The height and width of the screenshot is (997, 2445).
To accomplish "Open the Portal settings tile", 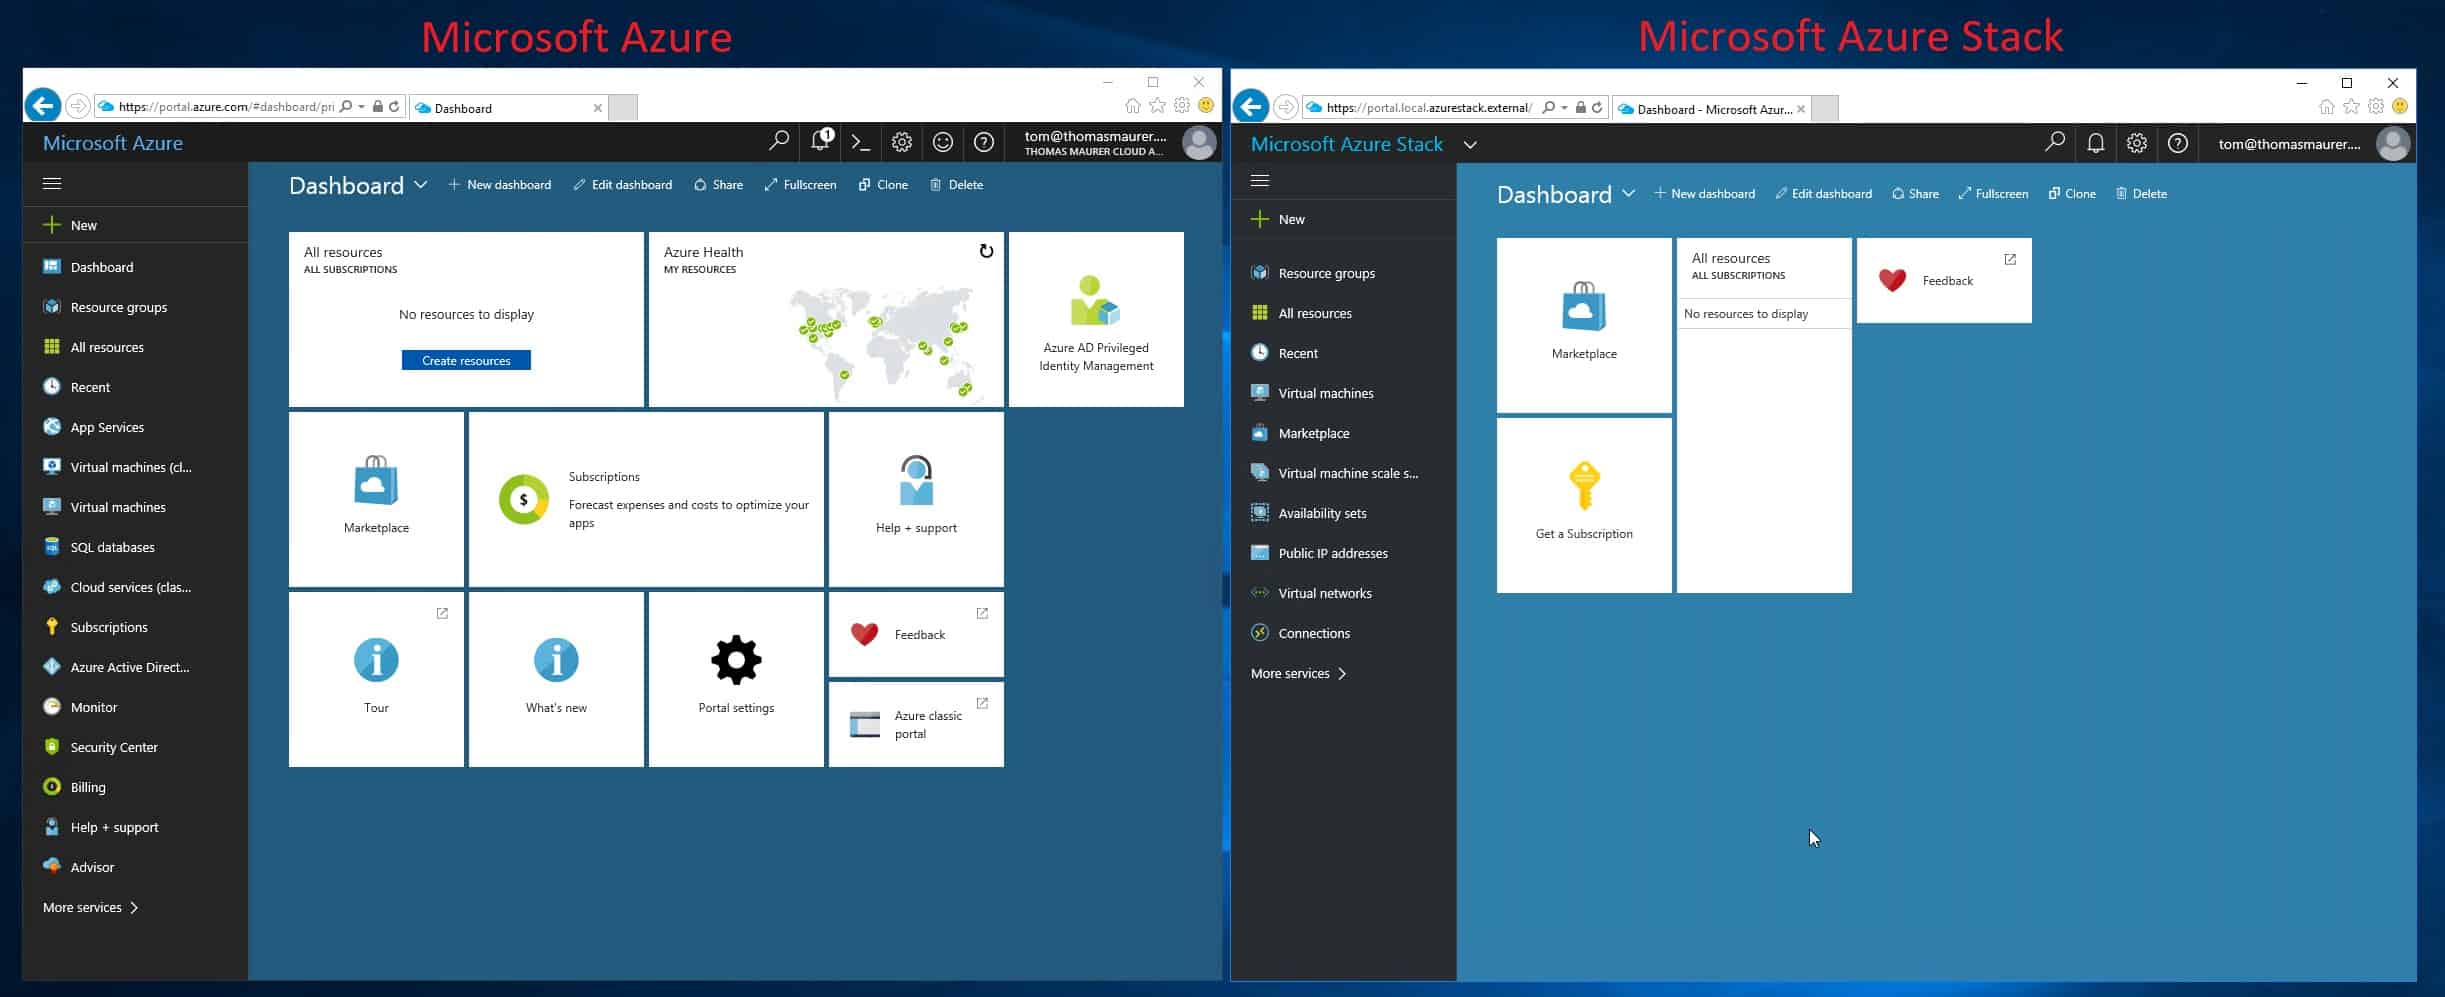I will point(736,679).
